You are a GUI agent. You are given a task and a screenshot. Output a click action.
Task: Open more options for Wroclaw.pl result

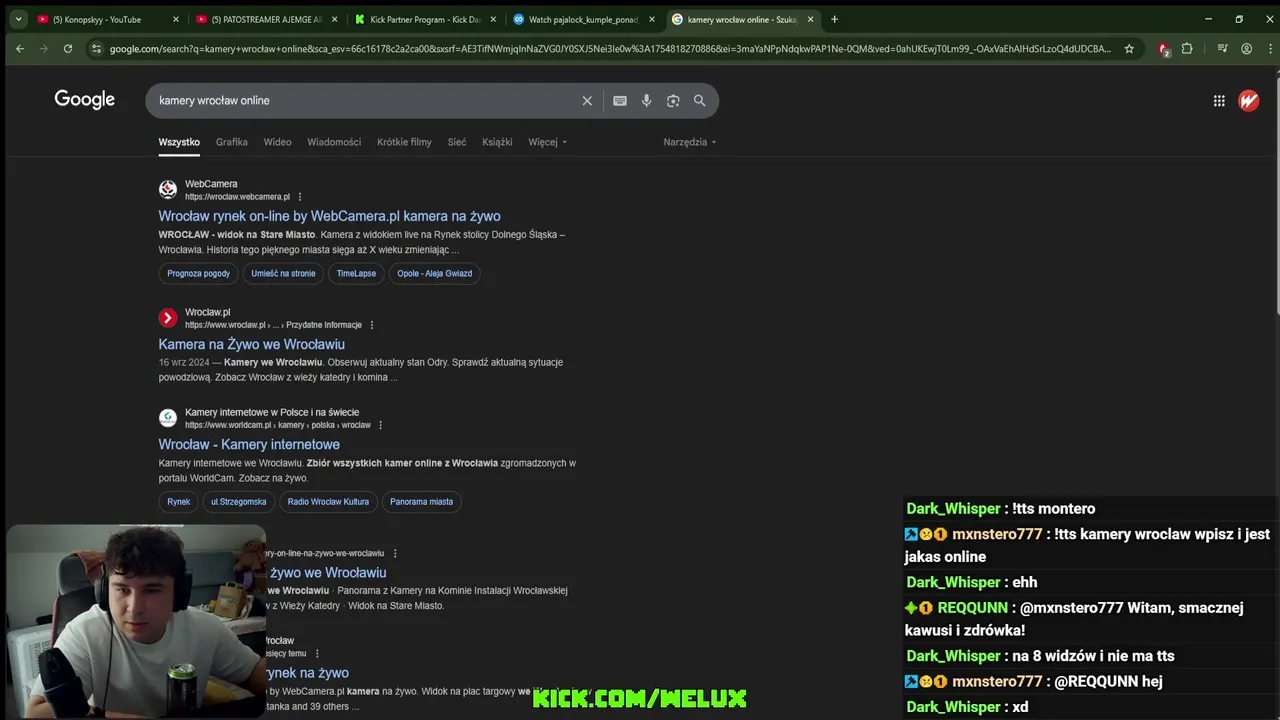point(372,325)
